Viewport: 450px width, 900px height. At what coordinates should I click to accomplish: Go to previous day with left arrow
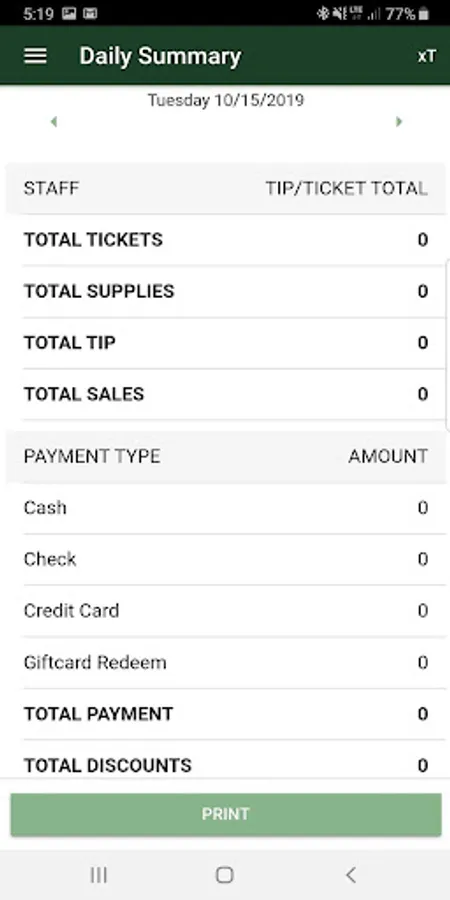point(53,122)
